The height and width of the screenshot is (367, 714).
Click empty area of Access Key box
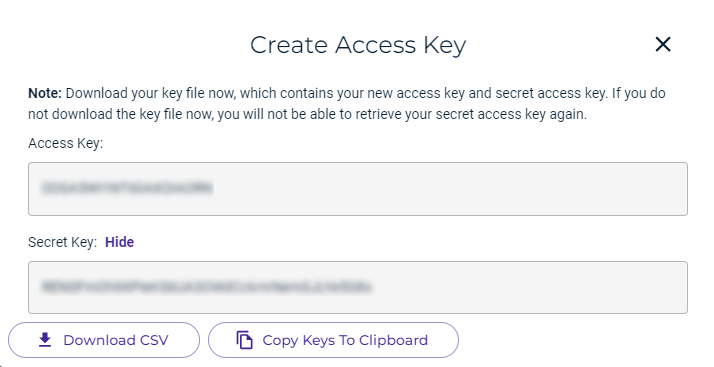tap(451, 189)
